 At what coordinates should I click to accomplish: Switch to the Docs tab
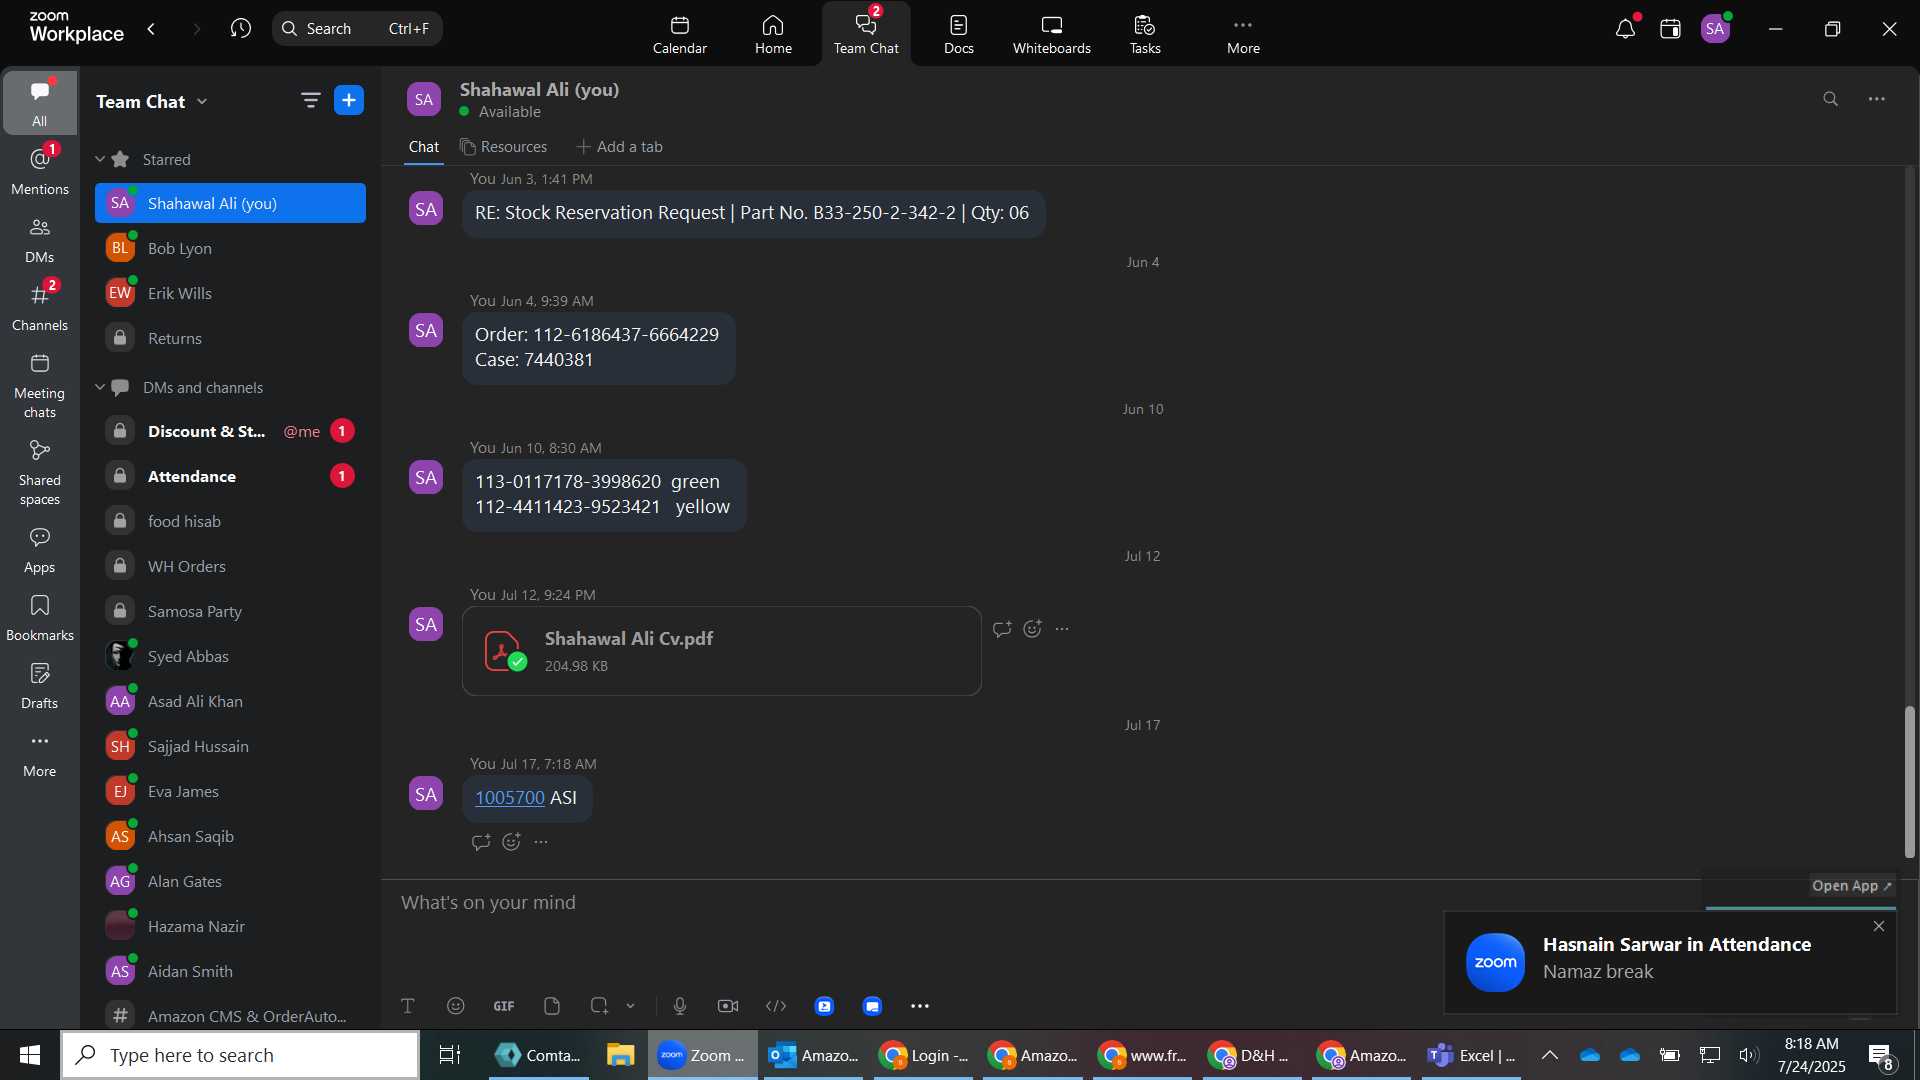pos(958,35)
